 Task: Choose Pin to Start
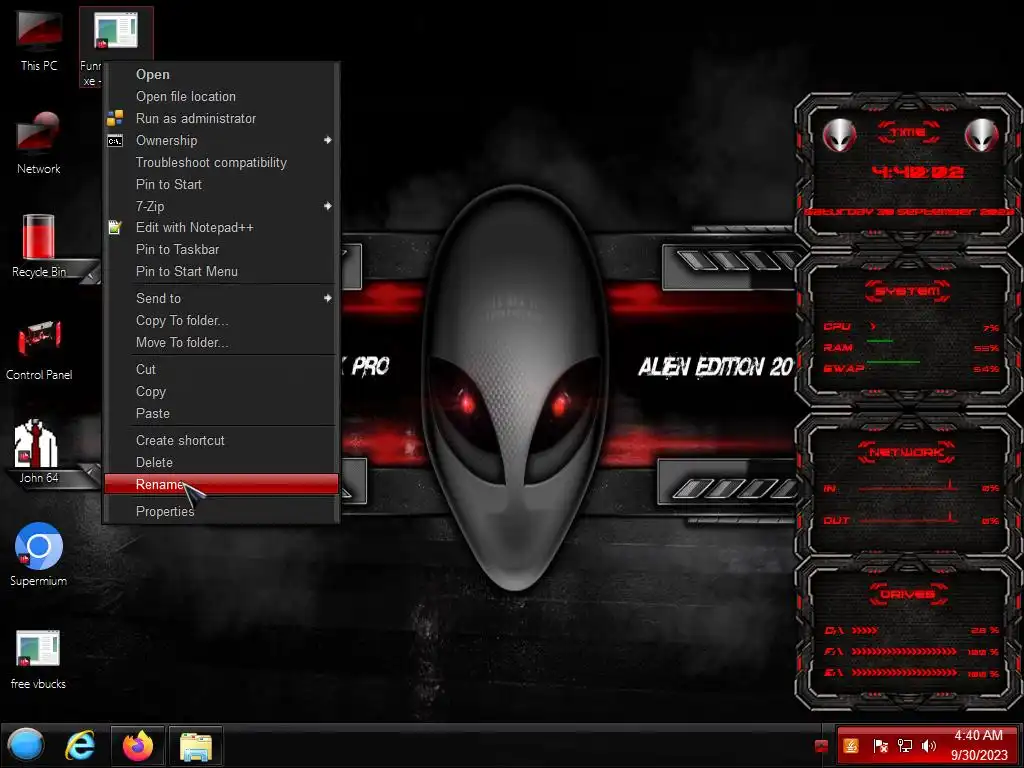point(221,184)
